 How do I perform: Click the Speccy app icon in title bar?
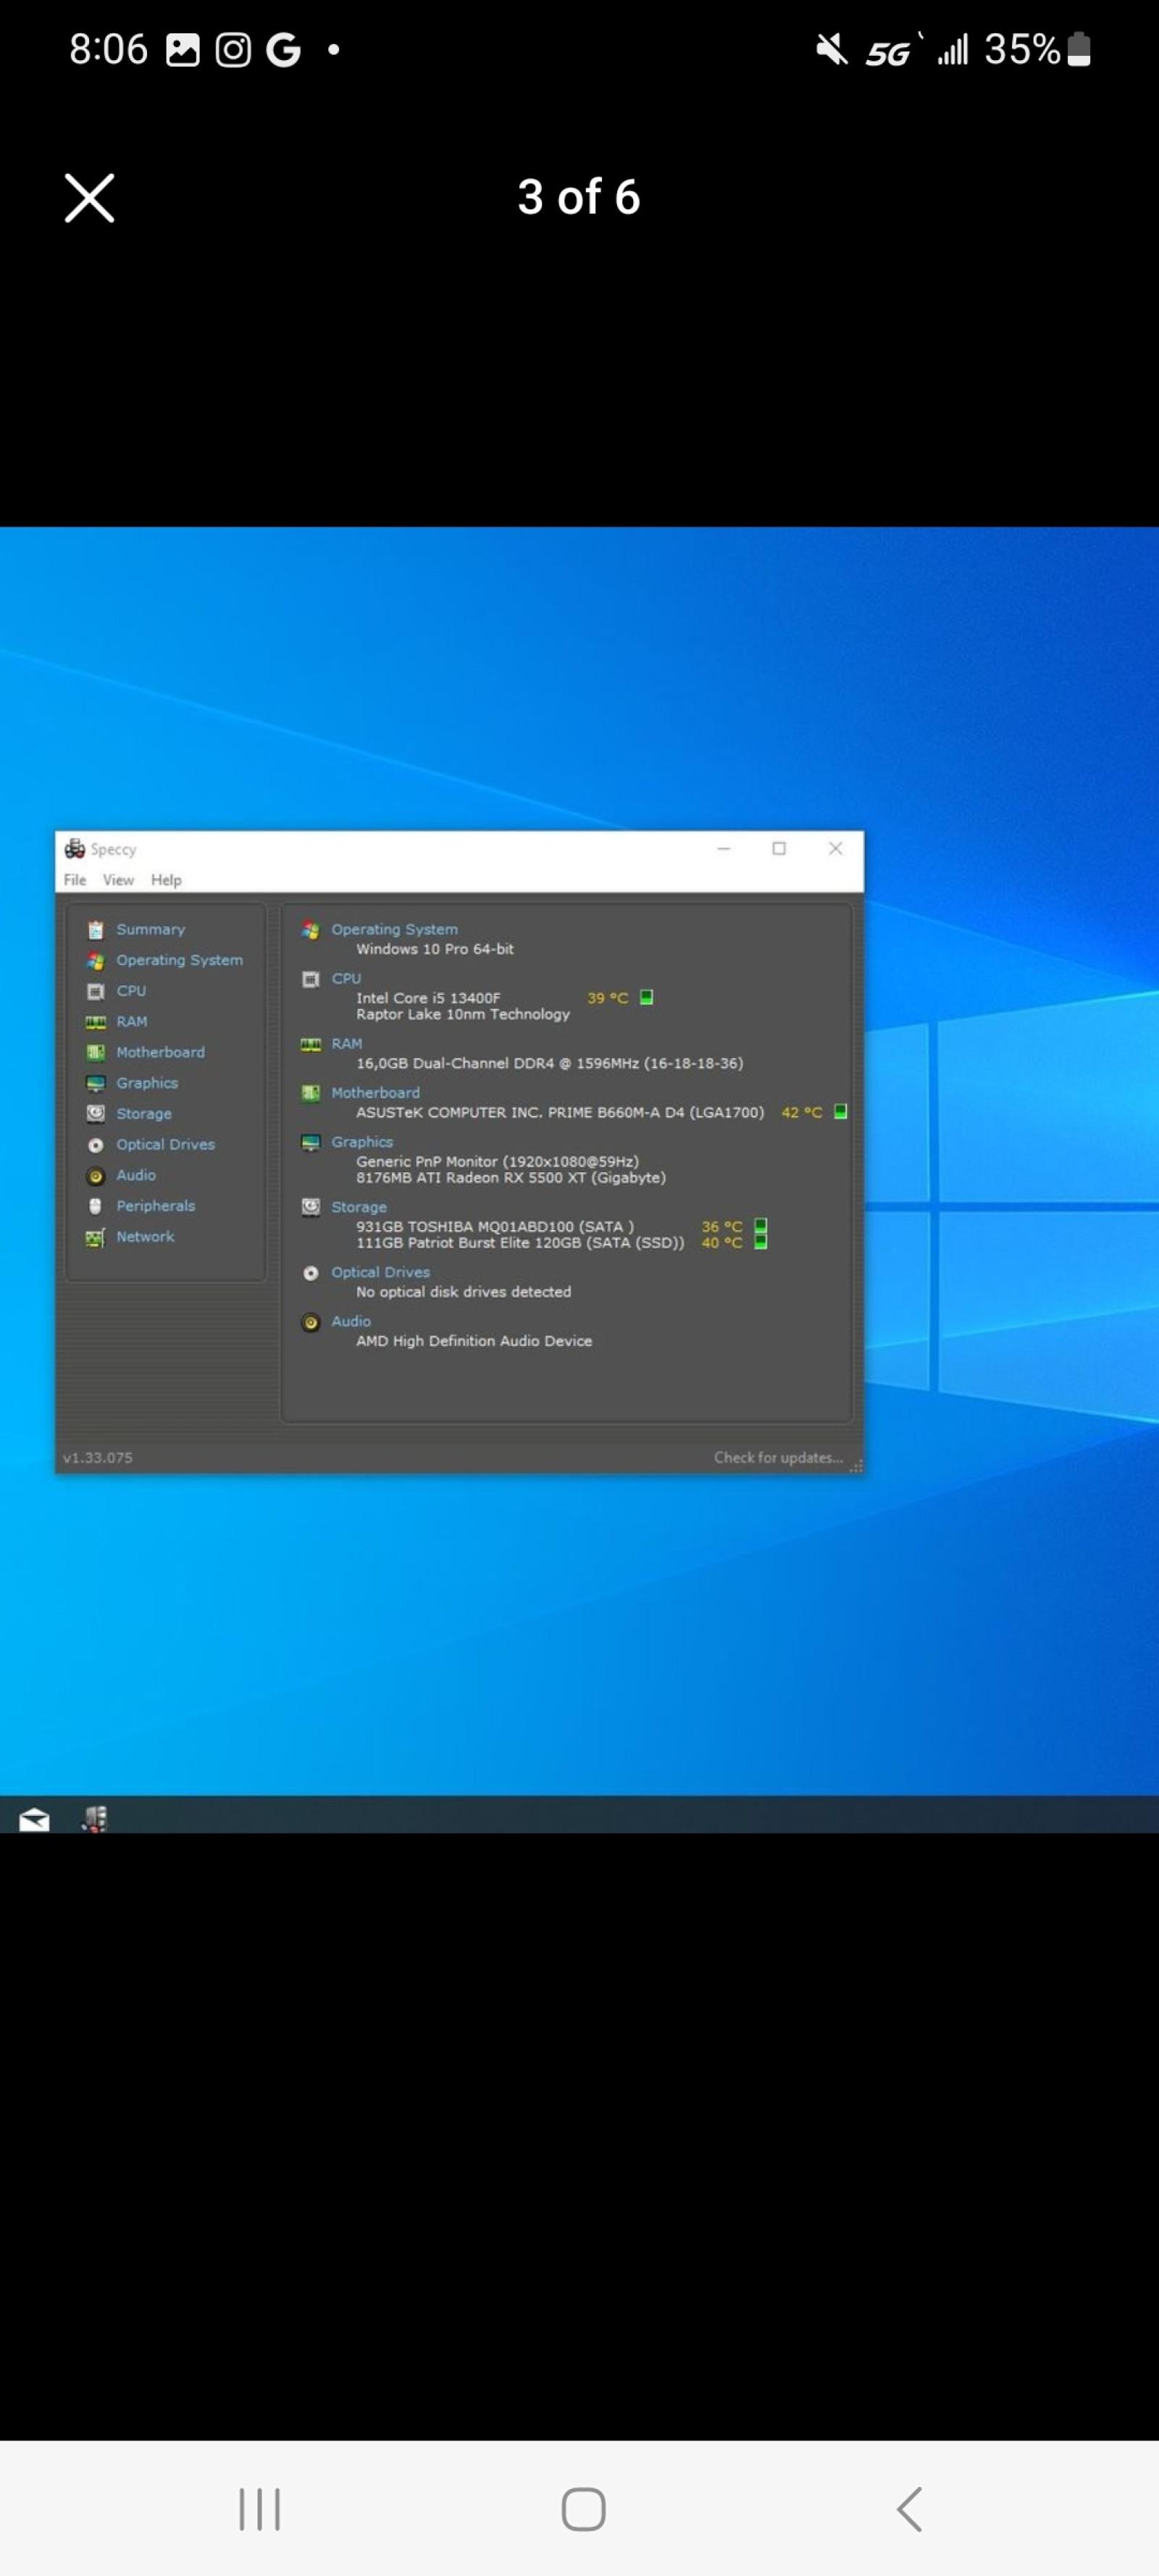click(75, 849)
